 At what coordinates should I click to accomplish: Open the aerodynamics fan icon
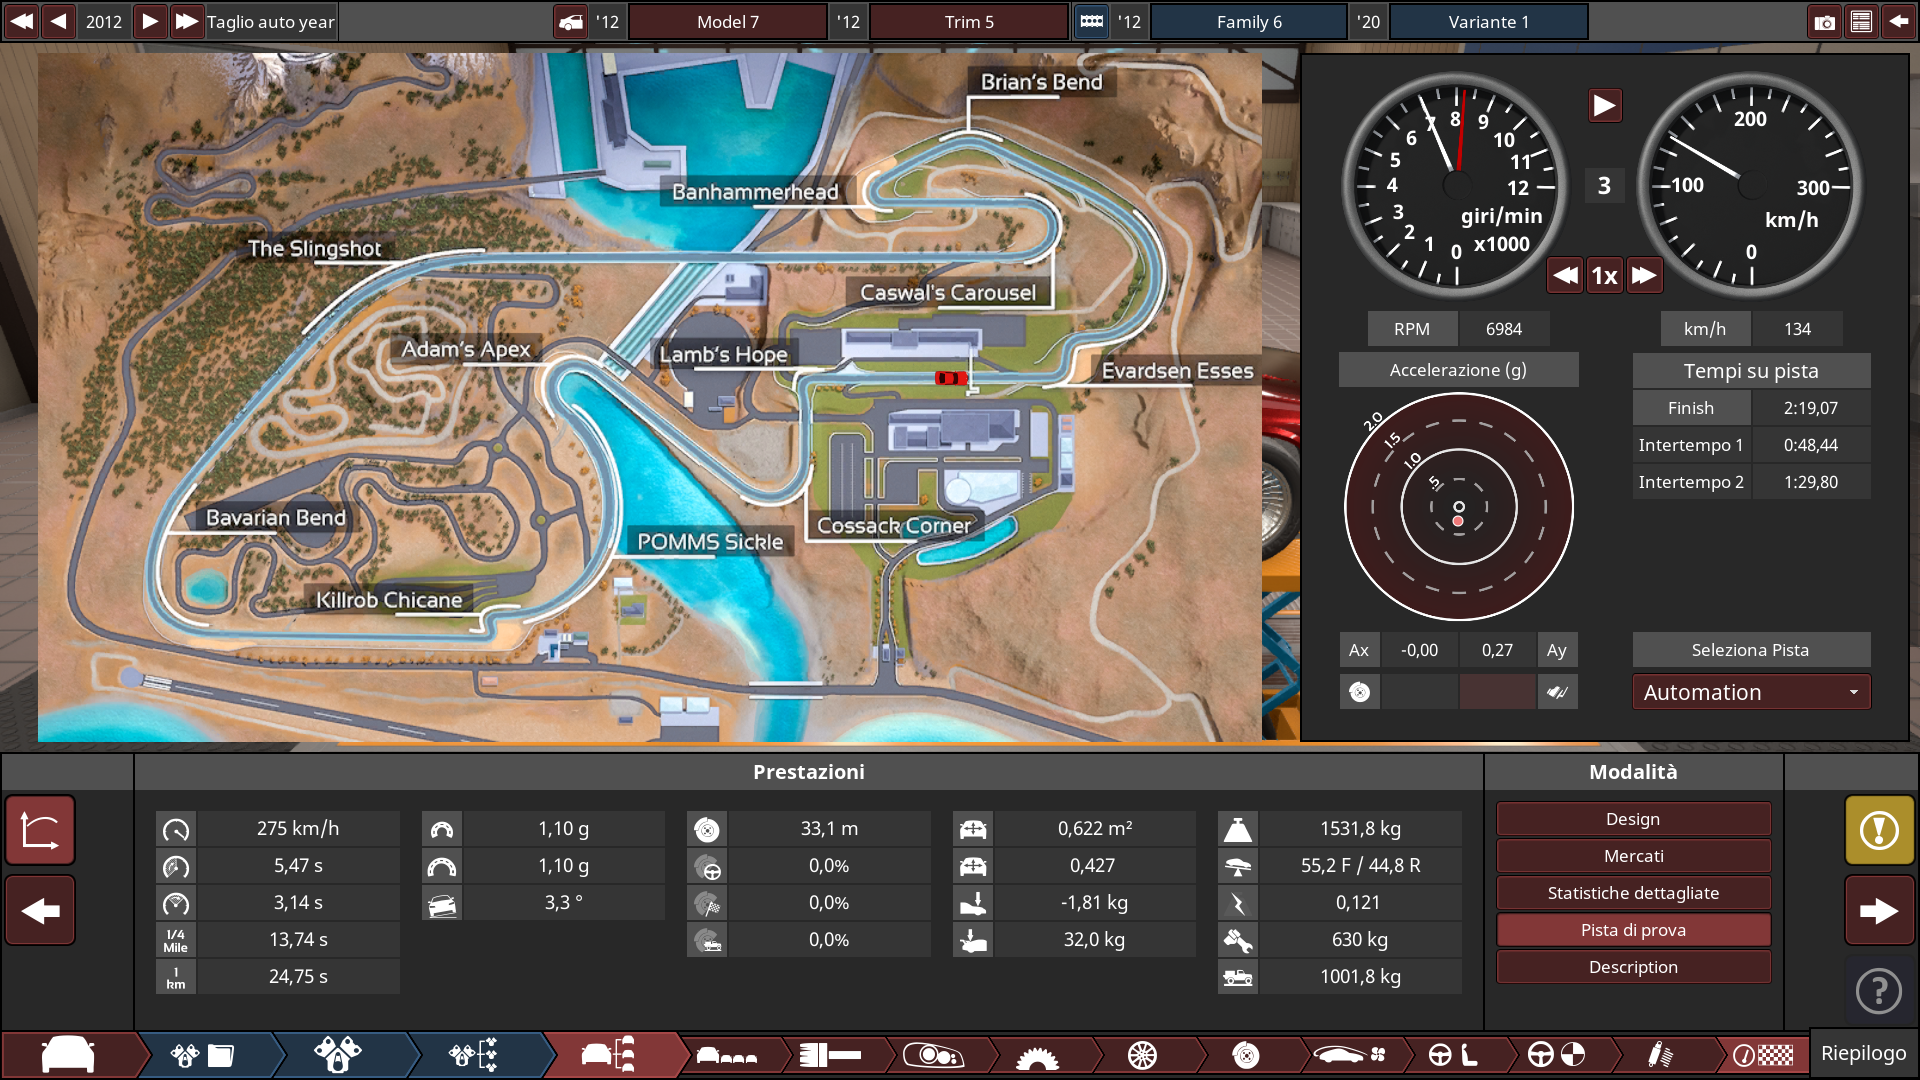pyautogui.click(x=1345, y=1055)
